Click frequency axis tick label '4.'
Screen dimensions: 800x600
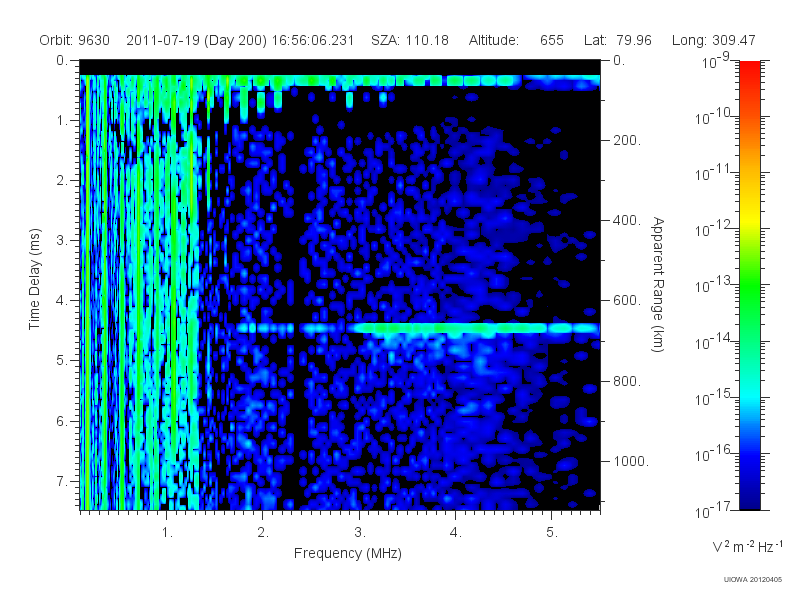(x=456, y=533)
